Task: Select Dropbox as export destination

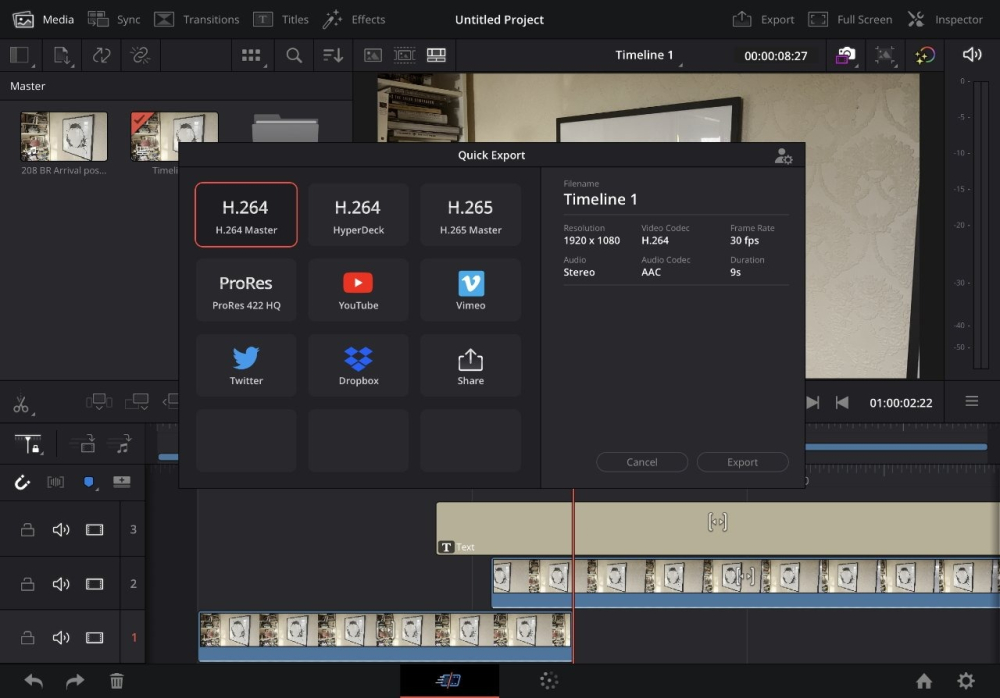Action: (x=358, y=365)
